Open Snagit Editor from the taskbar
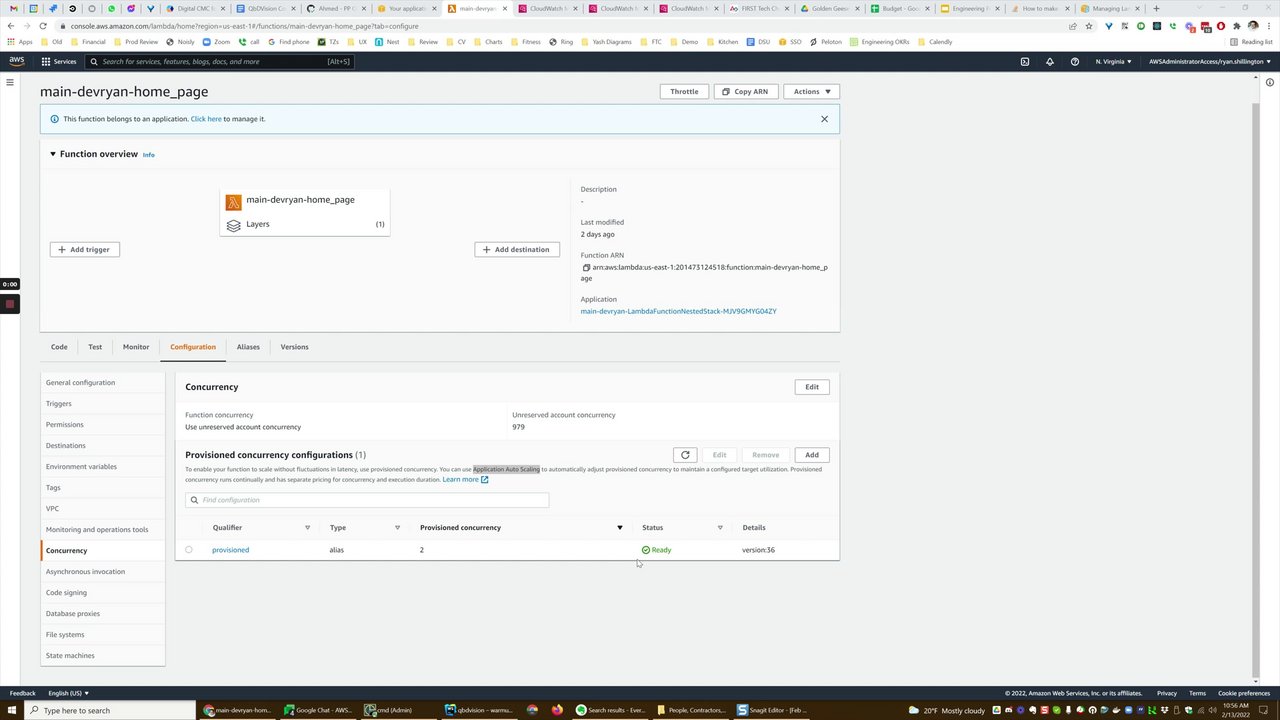This screenshot has height=720, width=1280. click(773, 710)
